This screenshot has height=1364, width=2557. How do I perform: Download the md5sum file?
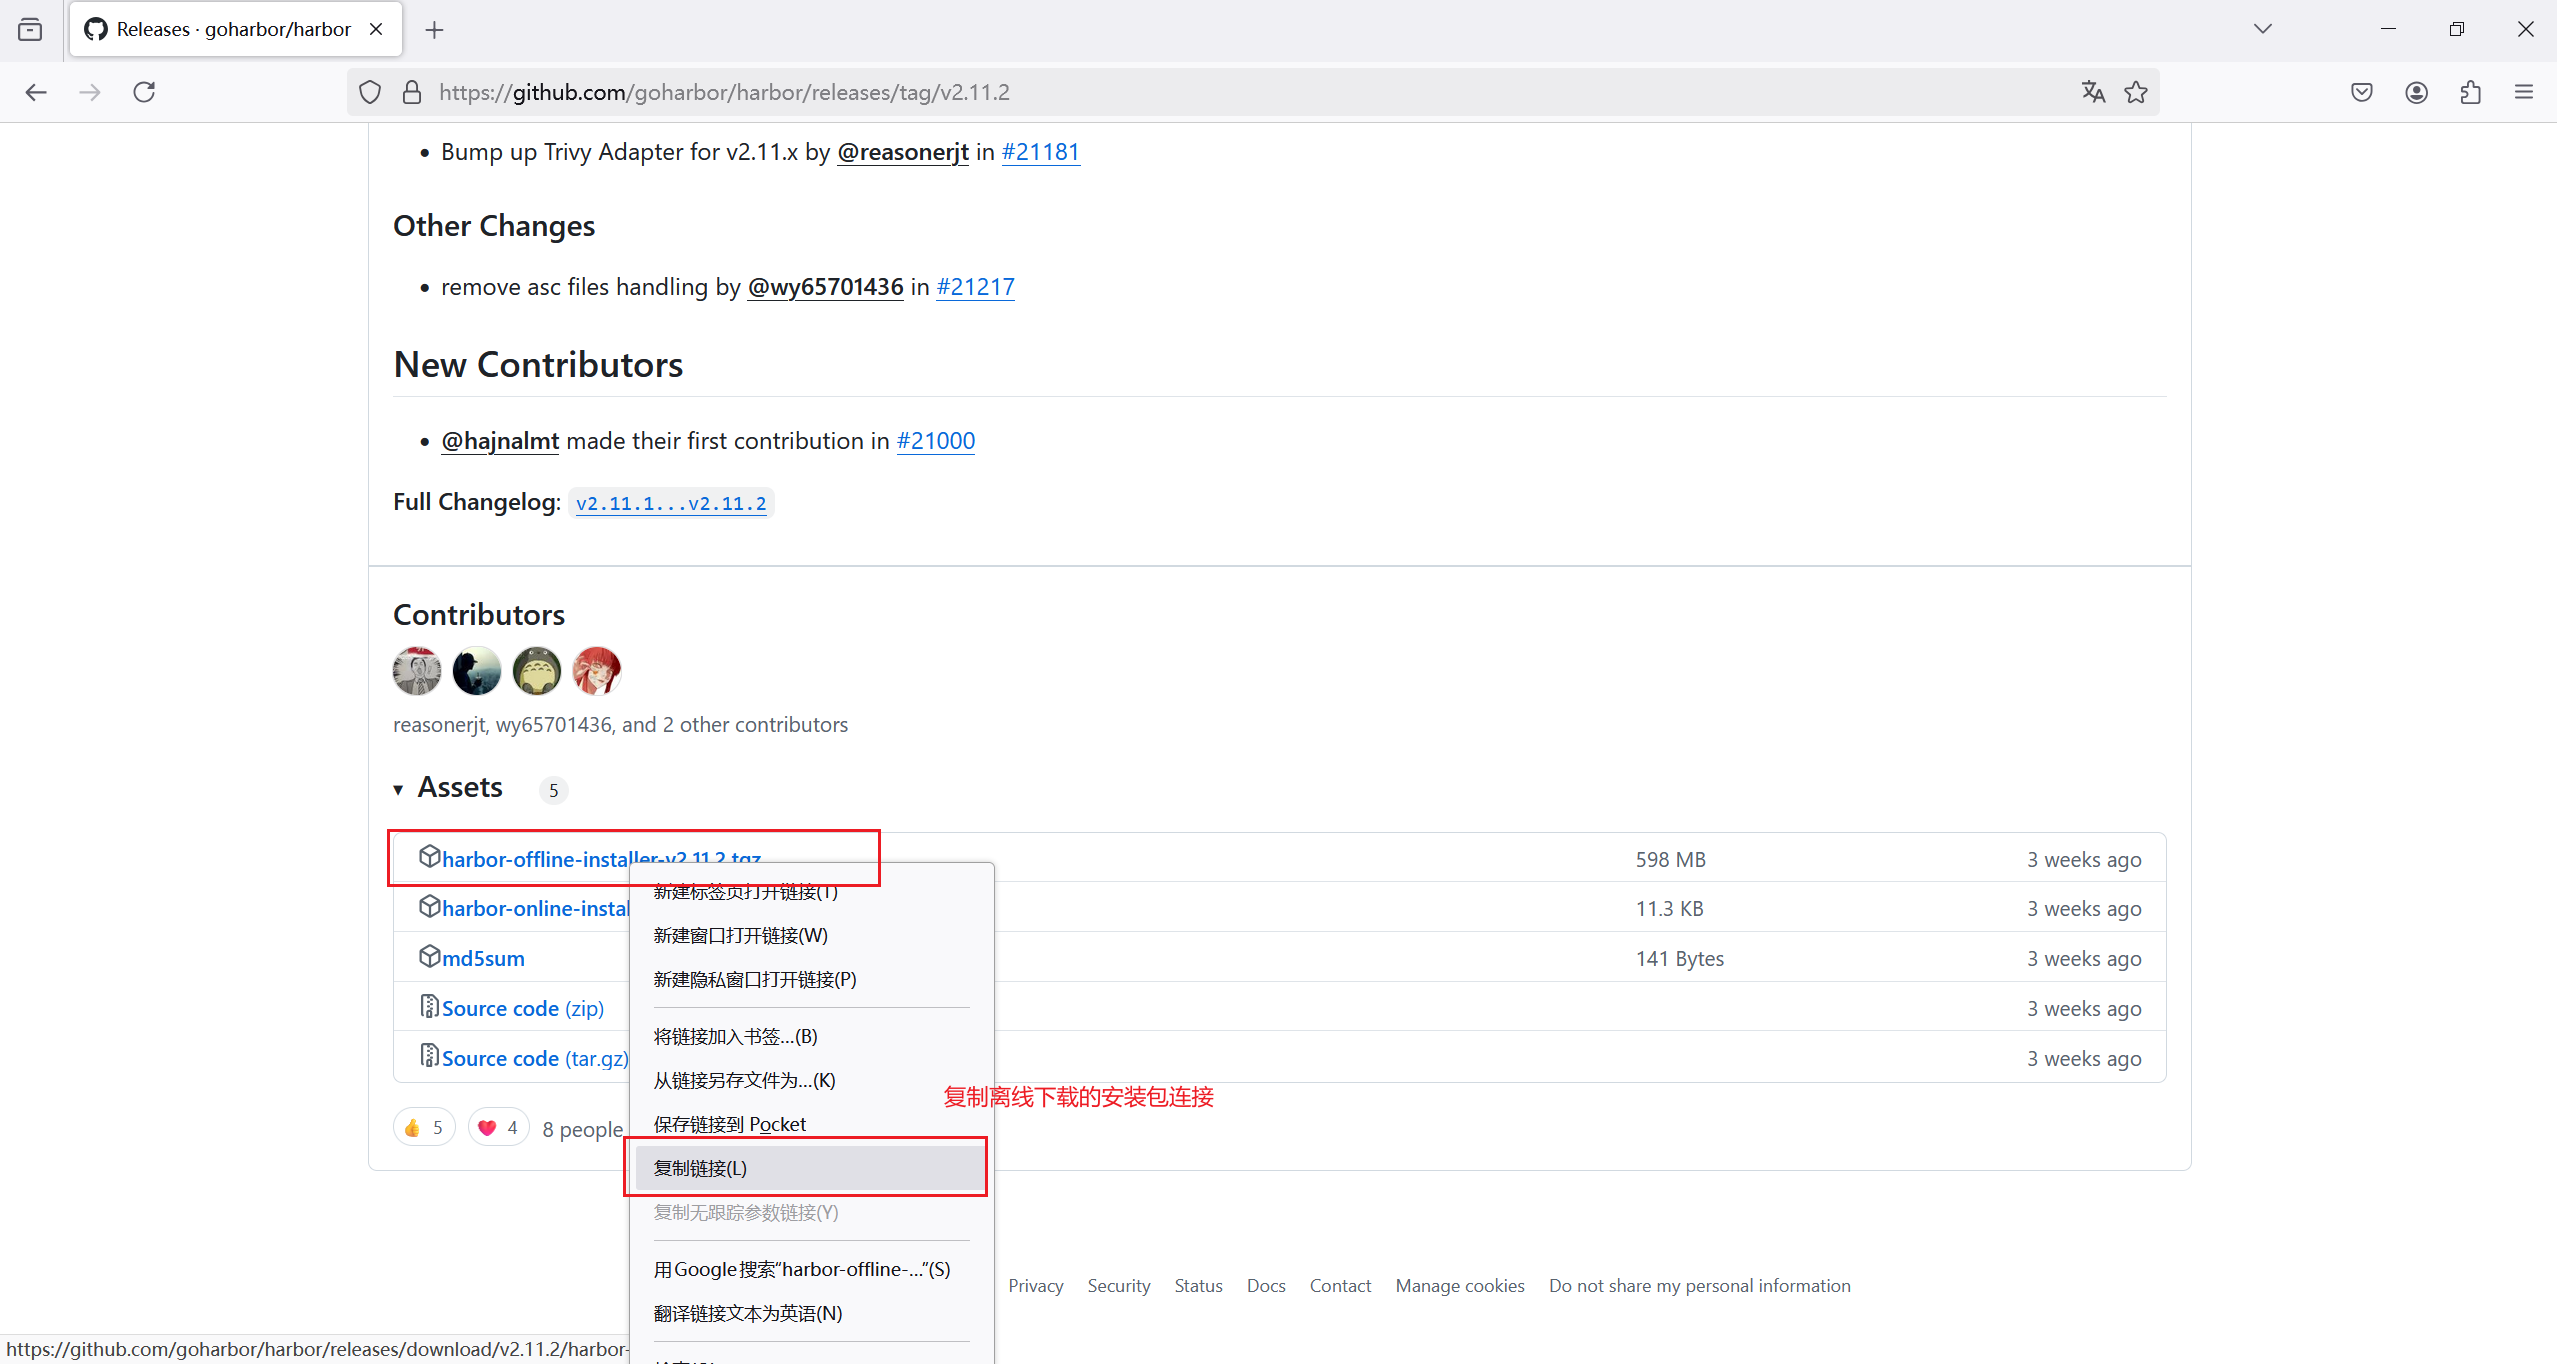coord(483,958)
